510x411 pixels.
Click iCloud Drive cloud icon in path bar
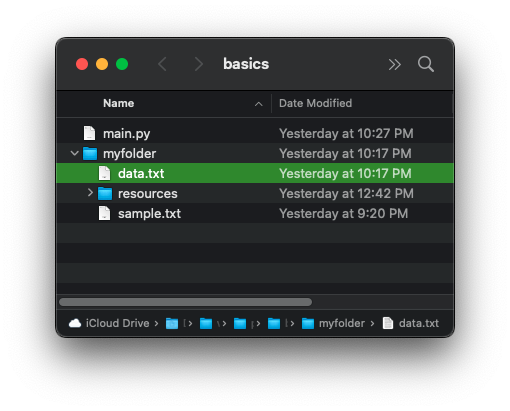point(75,323)
